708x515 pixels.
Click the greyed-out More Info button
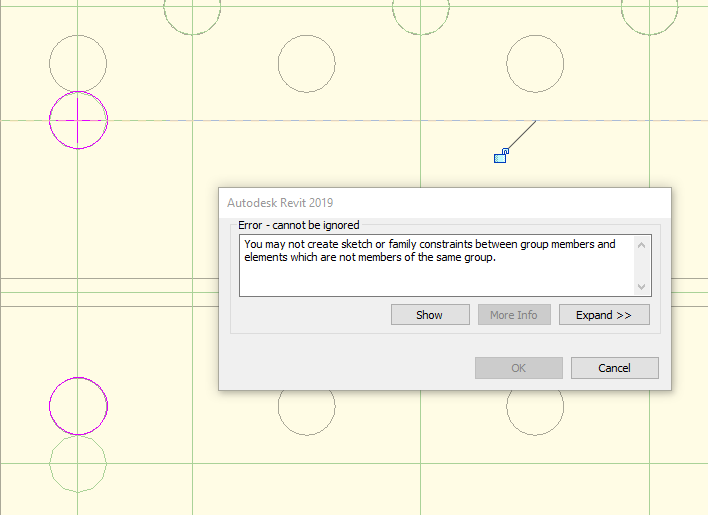(x=514, y=315)
